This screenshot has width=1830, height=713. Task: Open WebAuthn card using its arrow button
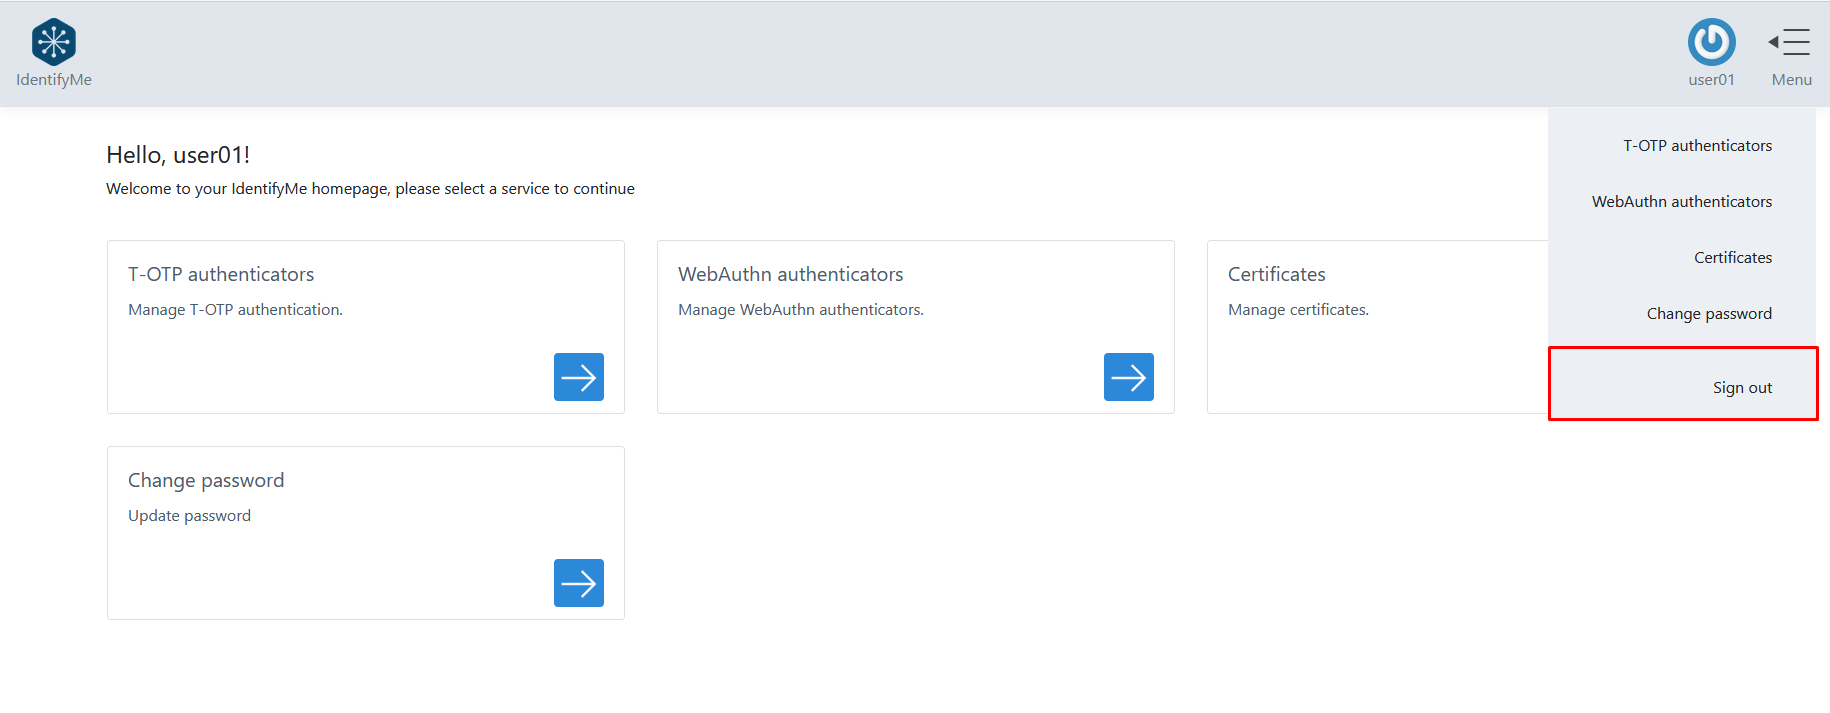(x=1128, y=377)
